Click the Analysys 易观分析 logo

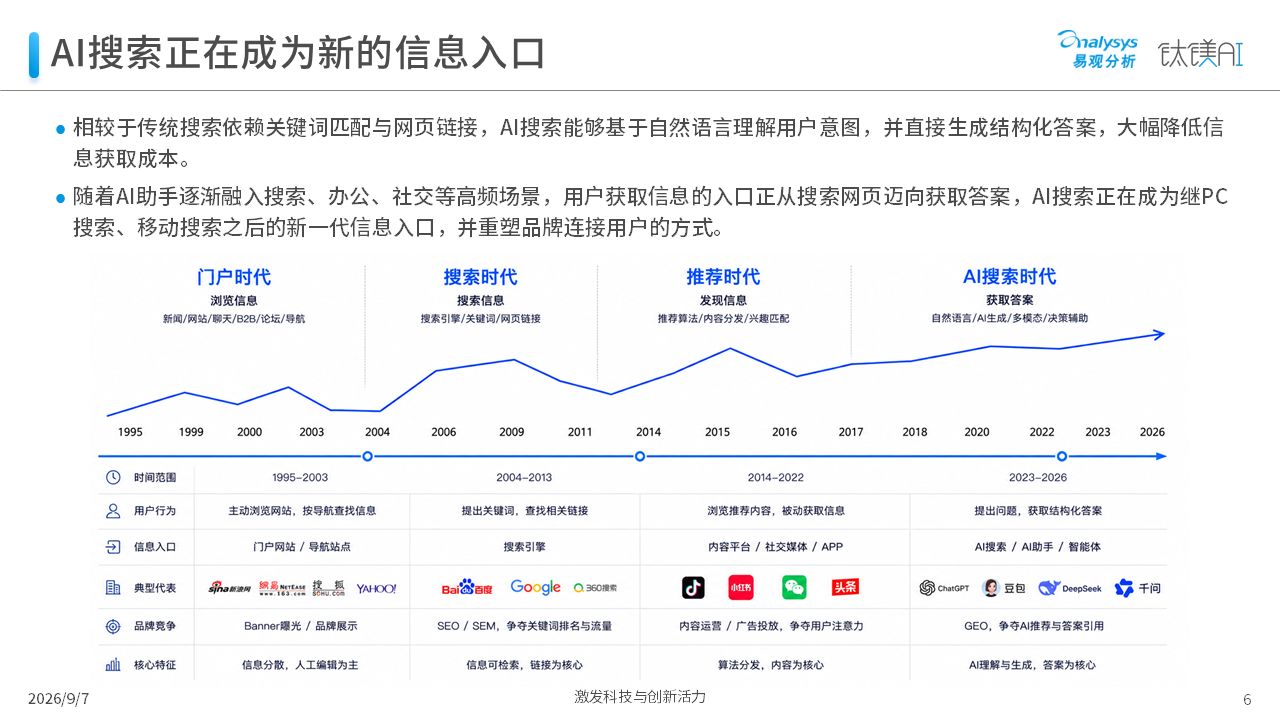(x=1097, y=49)
